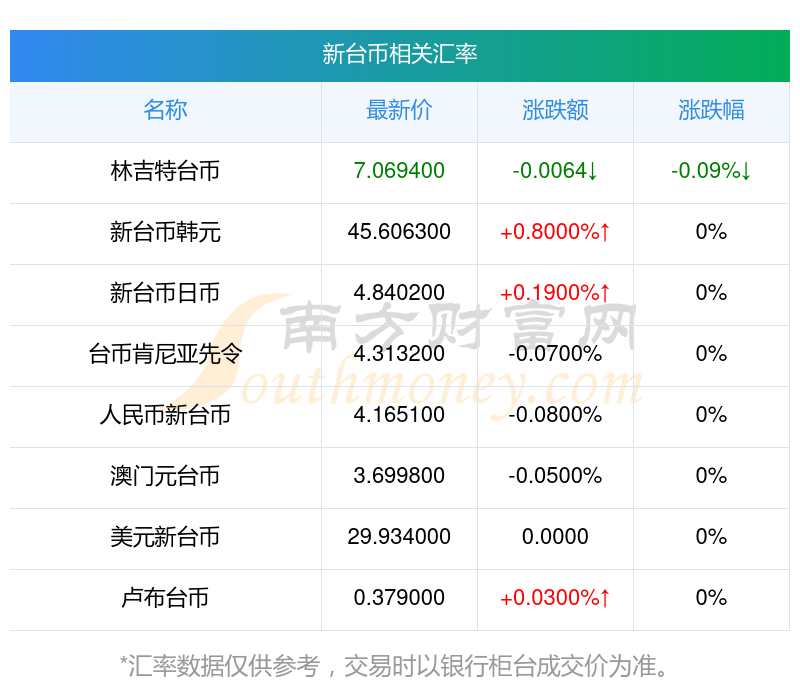Click the change value +0.8000%↑
Viewport: 800px width, 698px height.
tap(555, 232)
